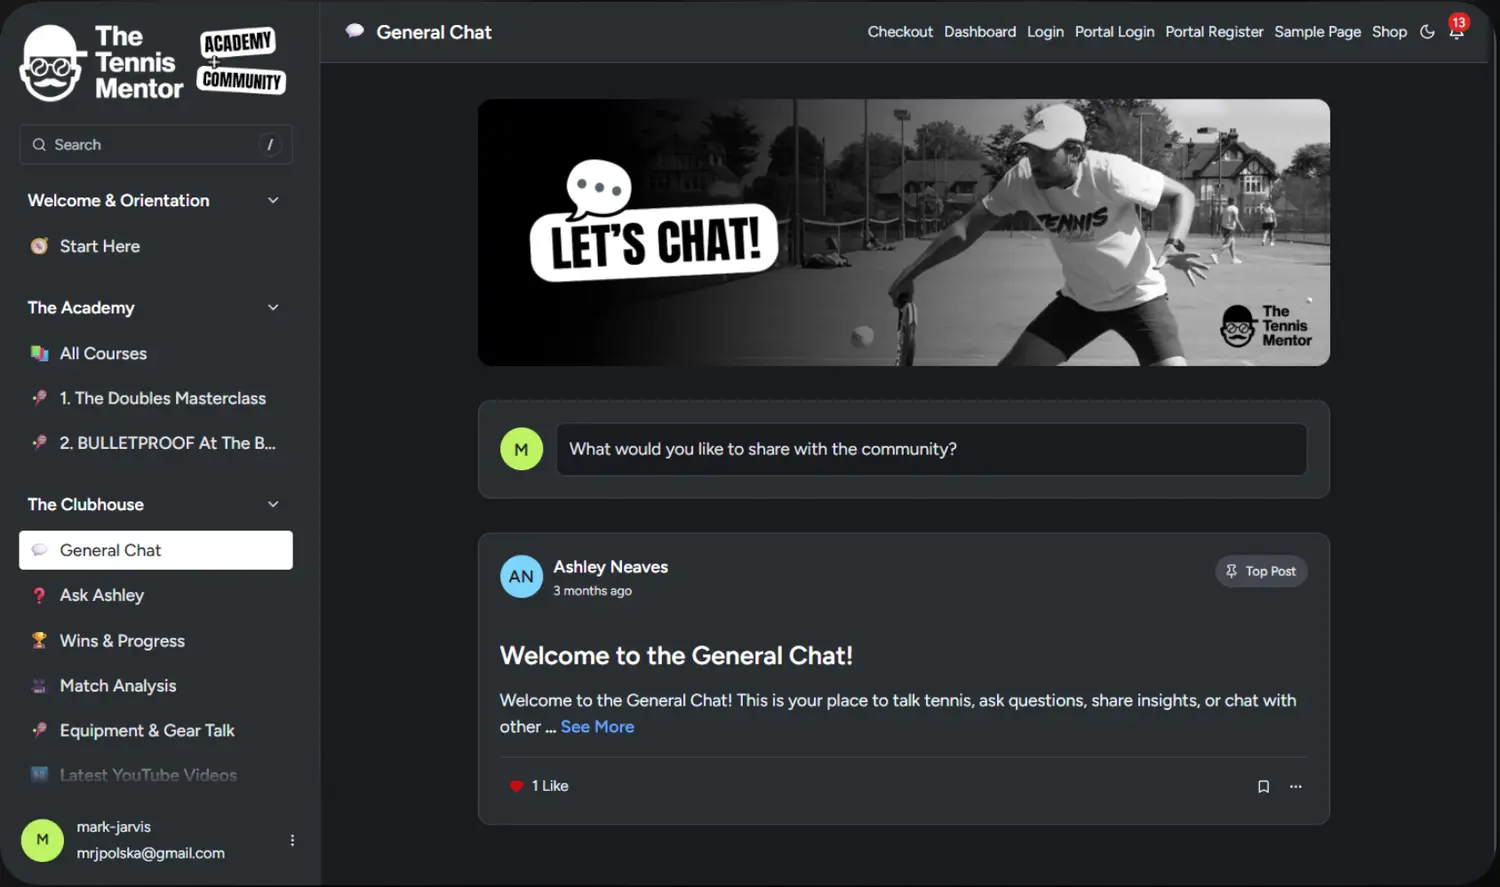Open Equipment & Gear Talk space

pos(156,730)
